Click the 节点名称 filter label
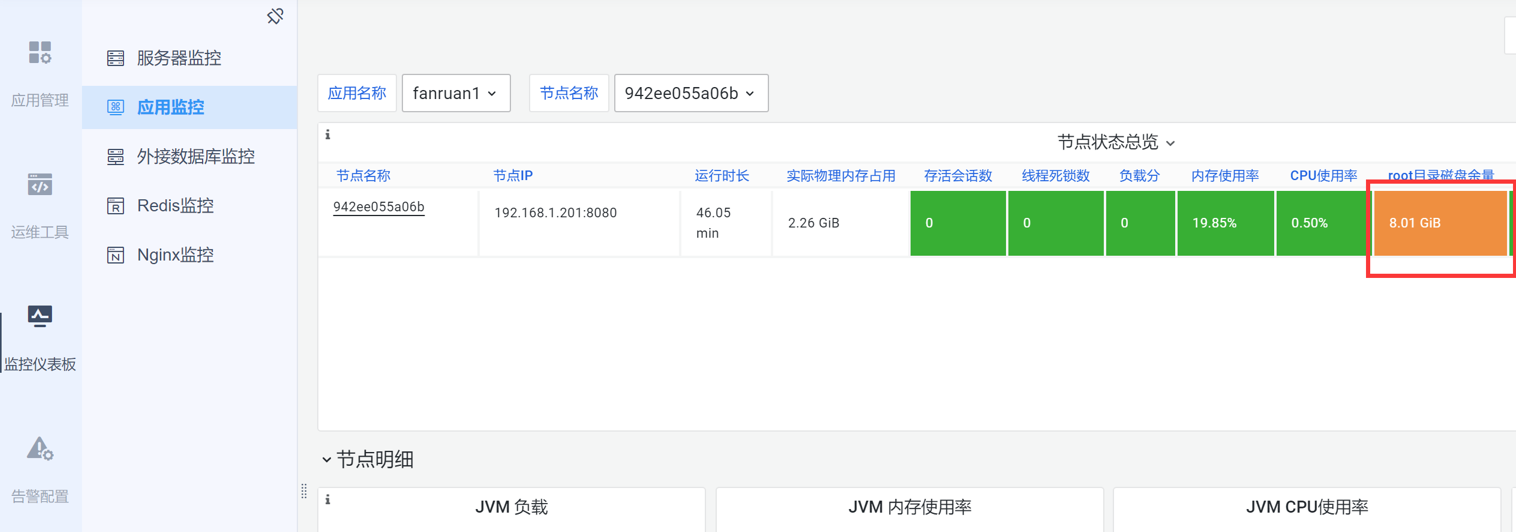 pyautogui.click(x=569, y=93)
